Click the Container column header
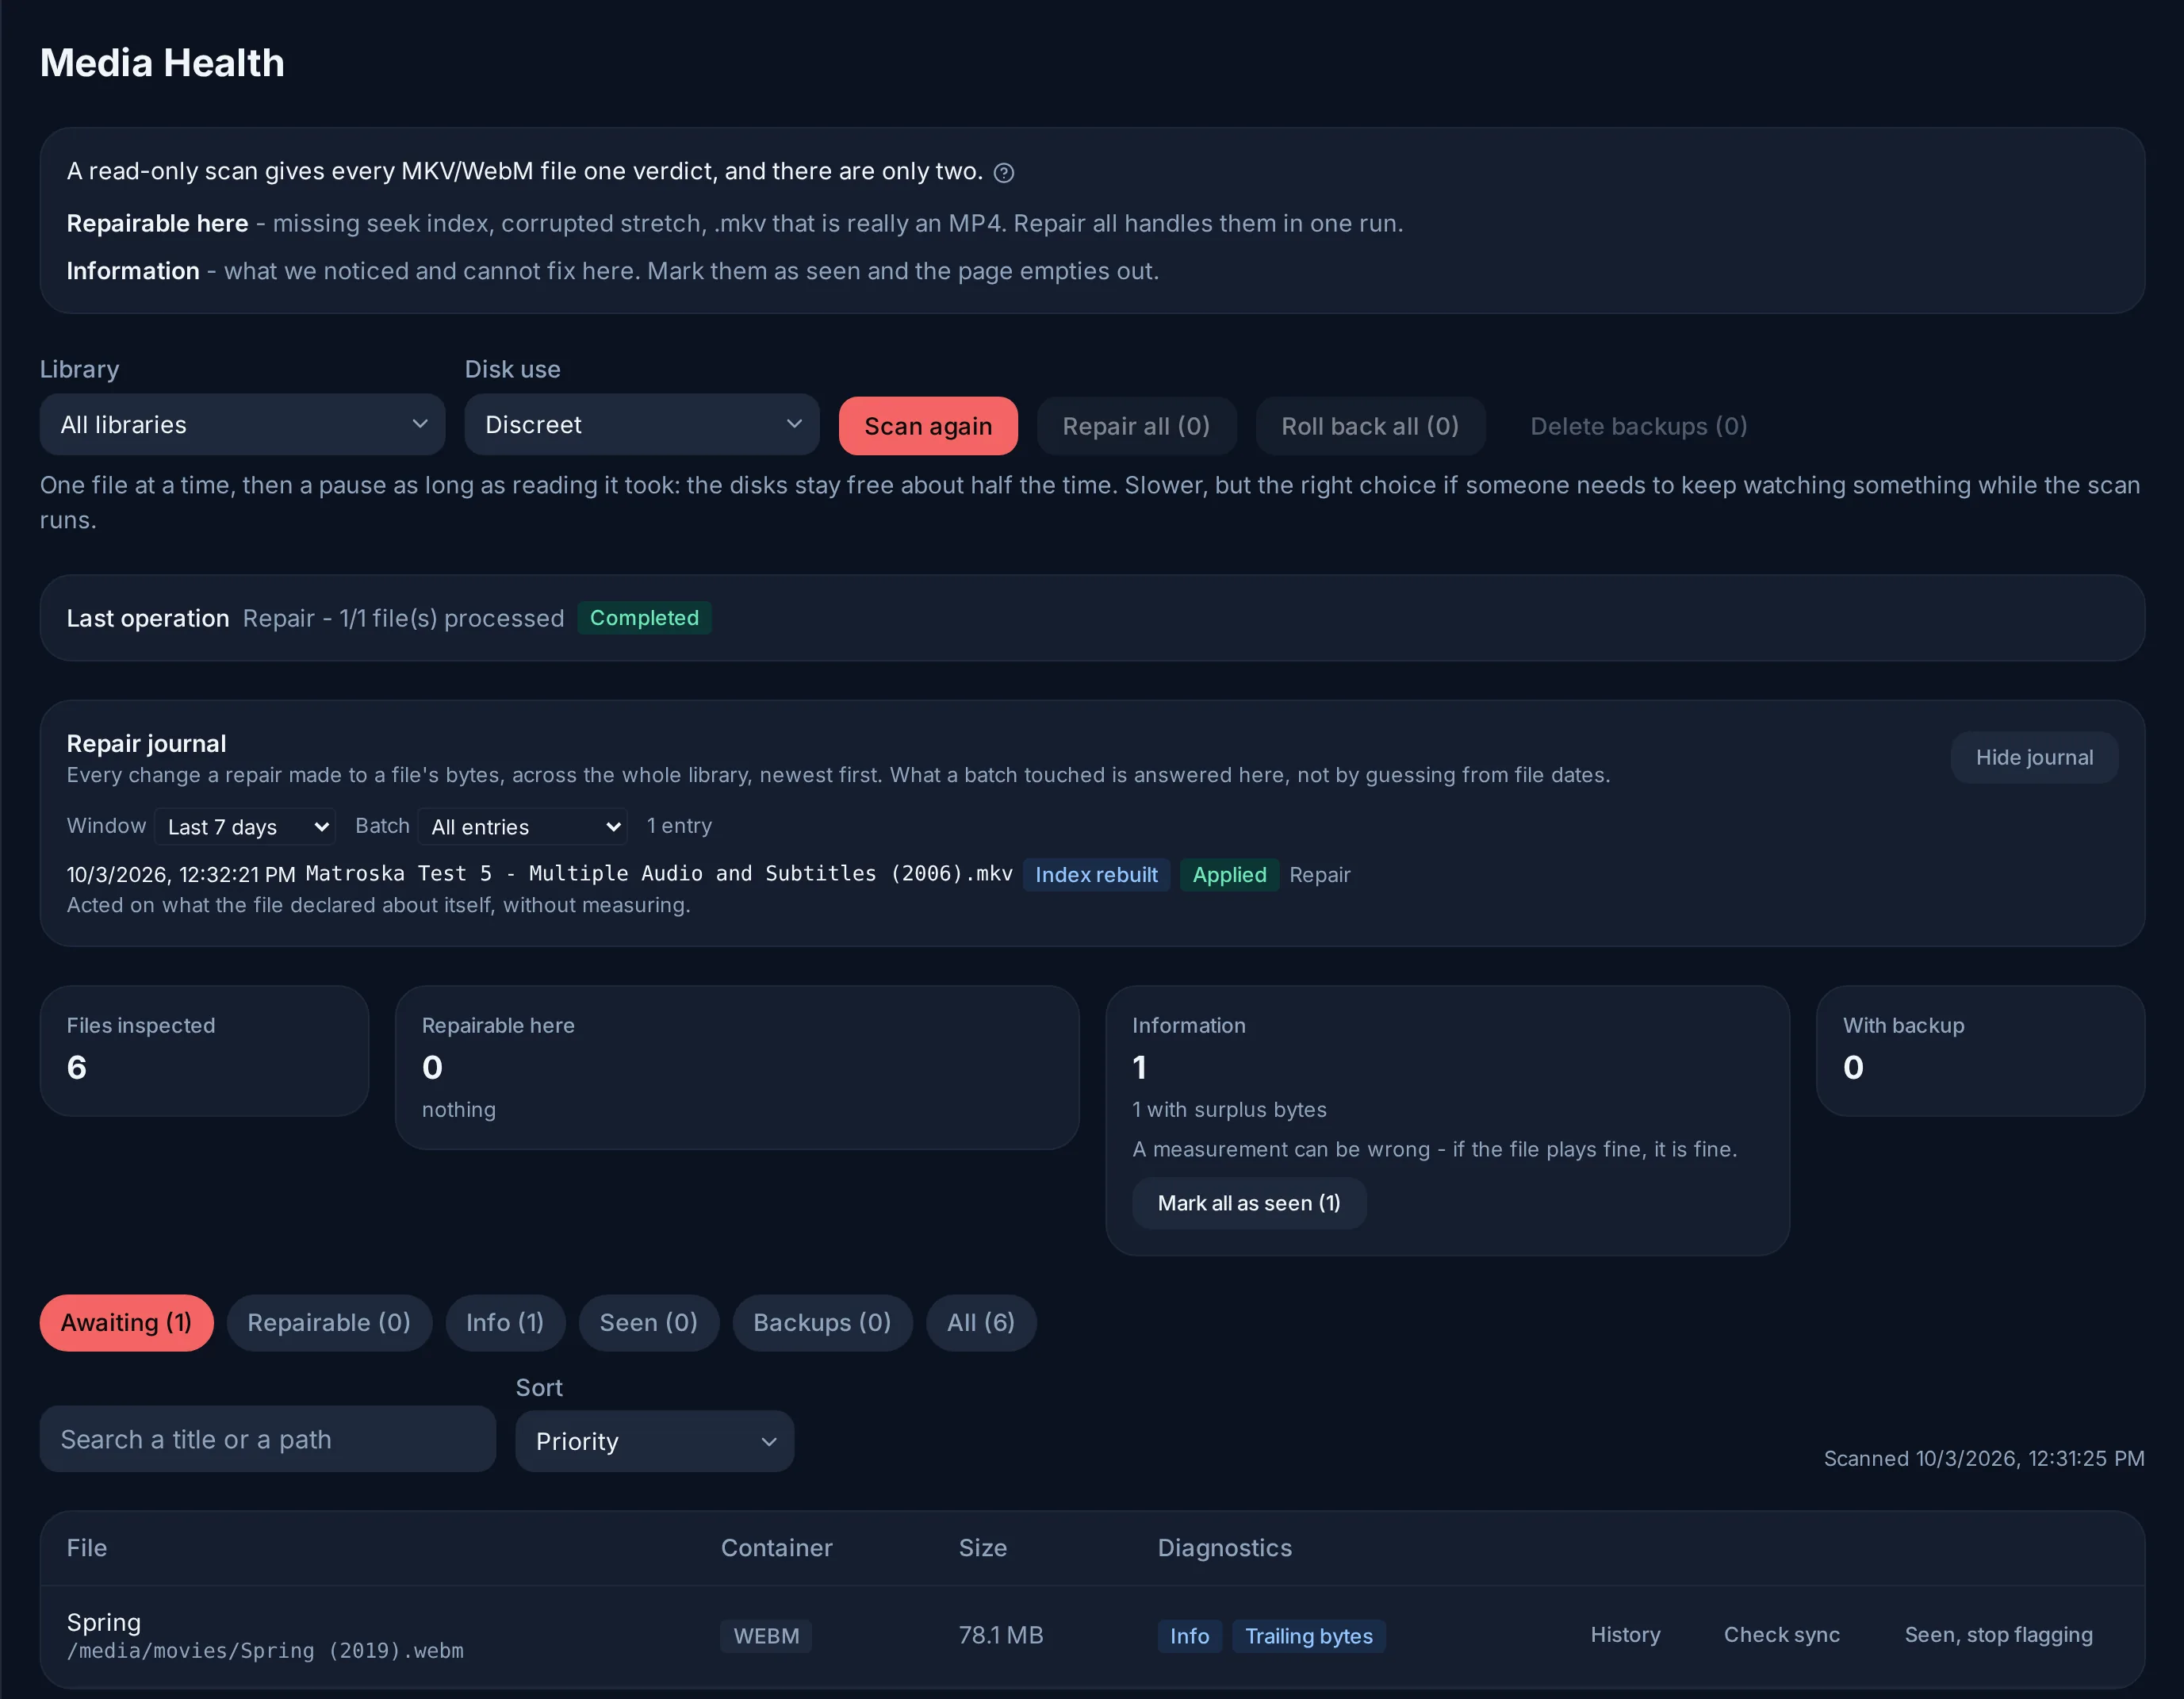Viewport: 2184px width, 1699px height. point(776,1548)
